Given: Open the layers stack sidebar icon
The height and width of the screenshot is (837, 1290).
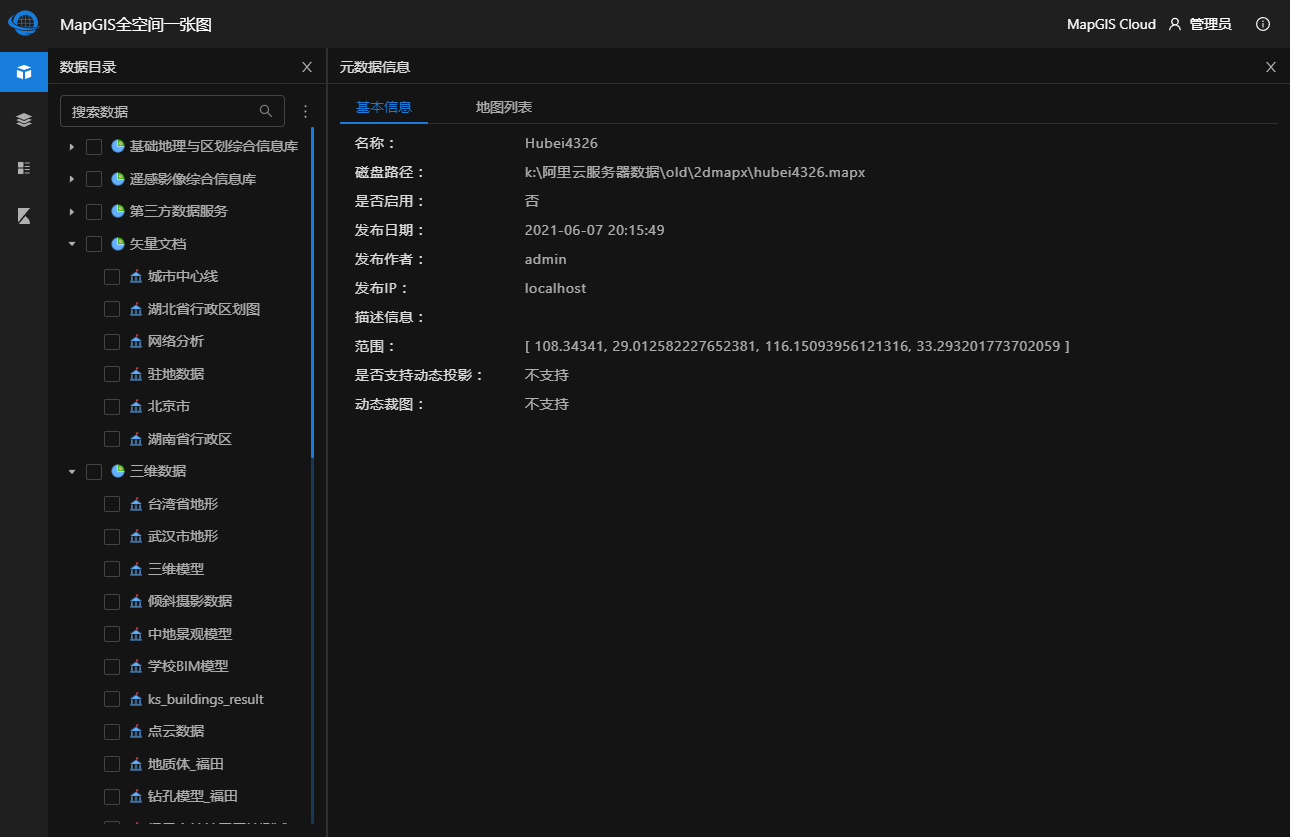Looking at the screenshot, I should tap(24, 120).
